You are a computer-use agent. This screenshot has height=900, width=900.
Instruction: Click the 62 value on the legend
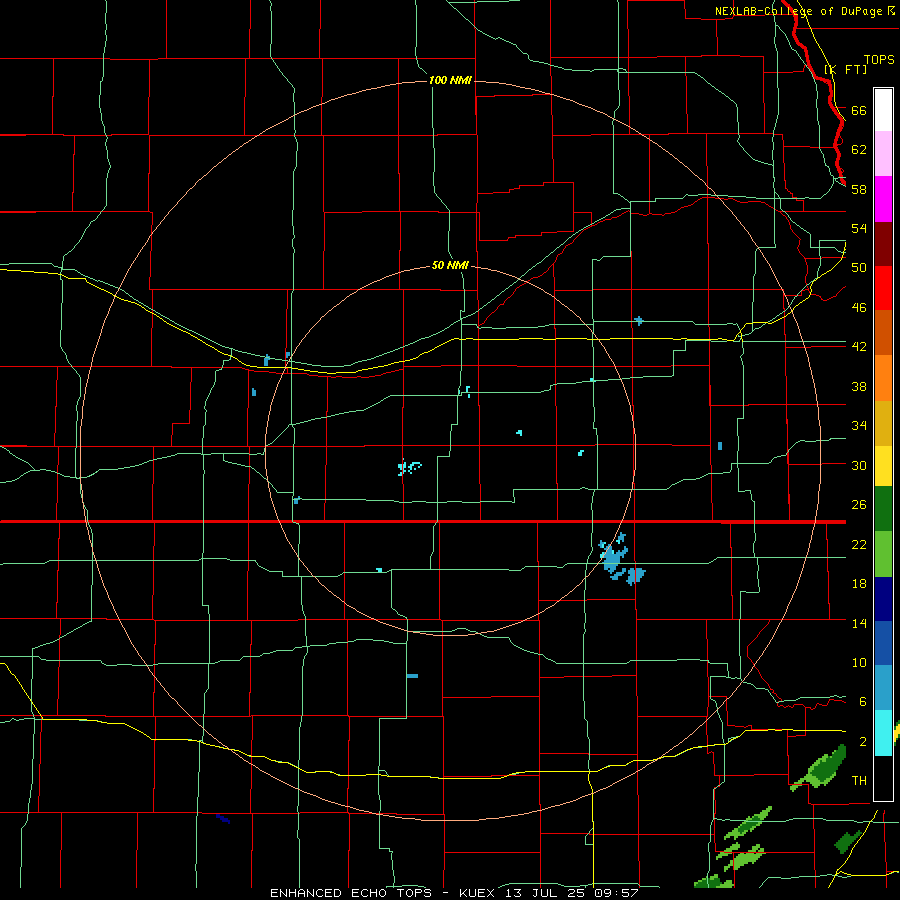(x=859, y=149)
